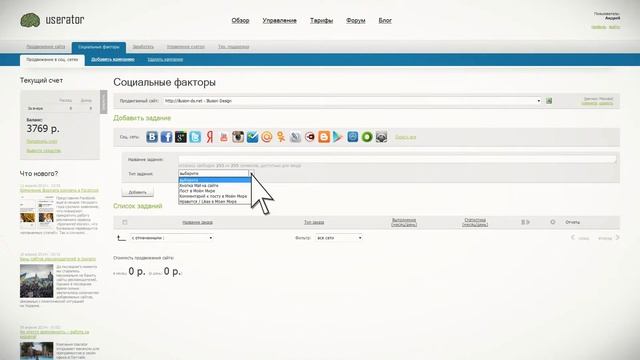Screen dimensions: 640x360
Task: Select the Twitter bird icon
Action: tap(195, 137)
